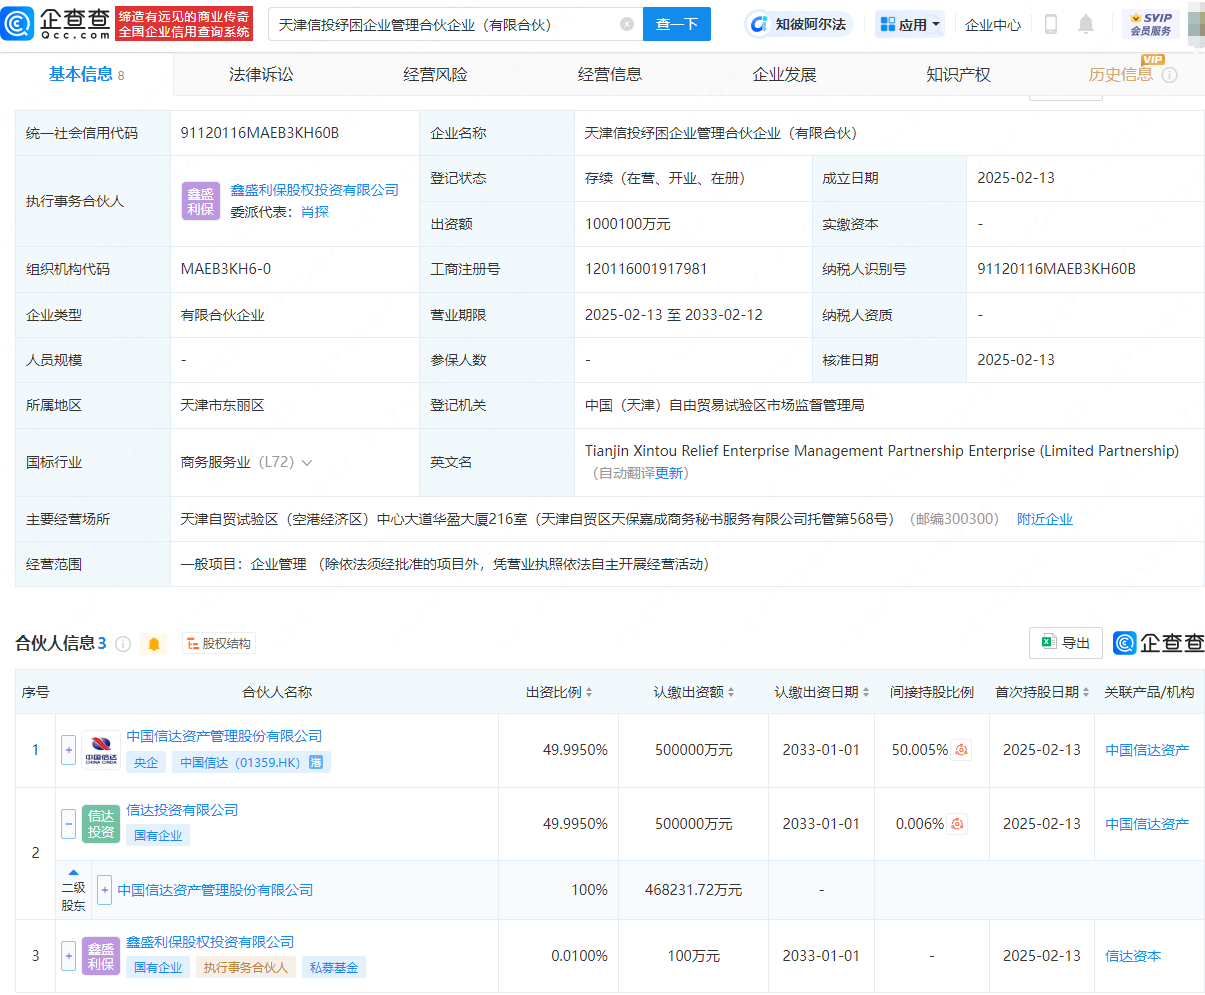
Task: Click the orange bell beside 合伙人信息
Action: 154,644
